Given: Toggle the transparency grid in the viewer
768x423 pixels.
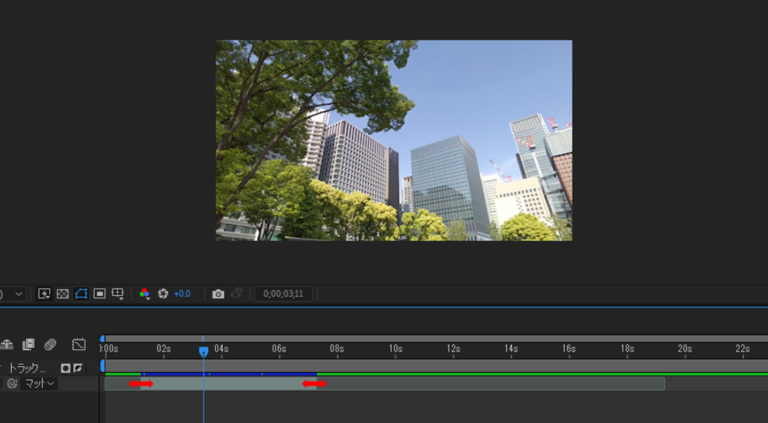Looking at the screenshot, I should pyautogui.click(x=62, y=294).
